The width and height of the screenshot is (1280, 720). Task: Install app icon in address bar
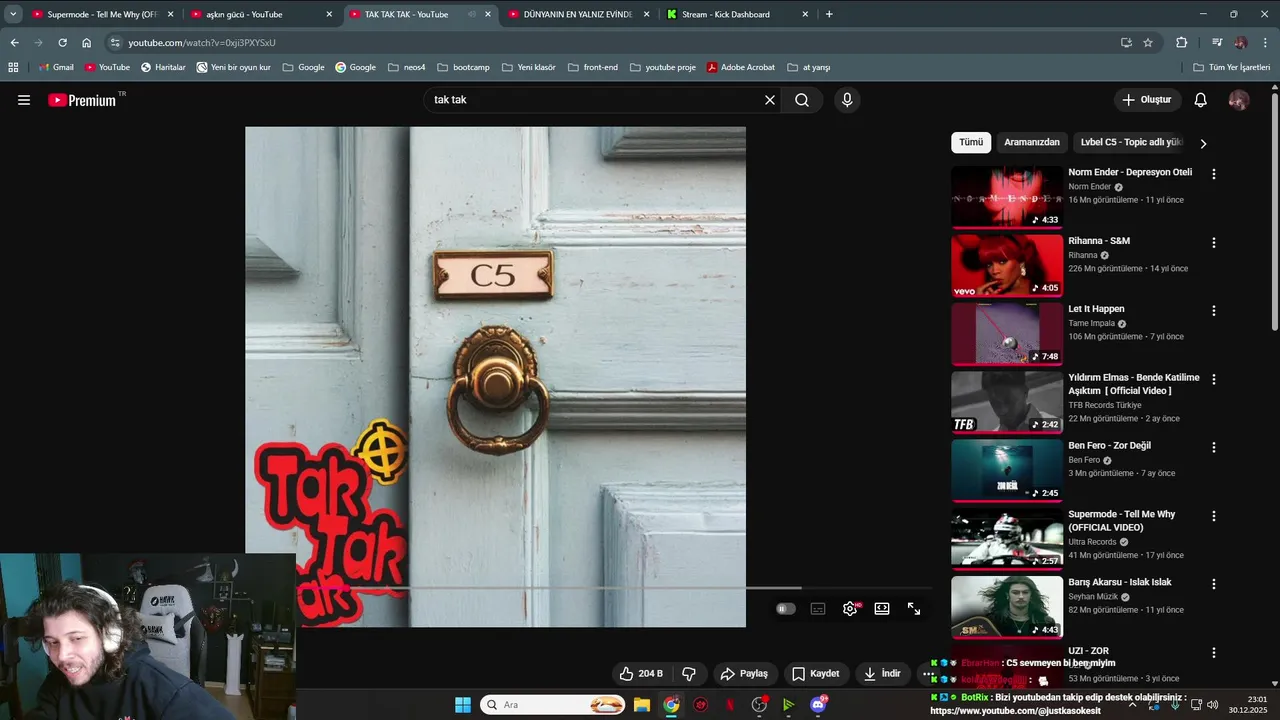(x=1126, y=43)
